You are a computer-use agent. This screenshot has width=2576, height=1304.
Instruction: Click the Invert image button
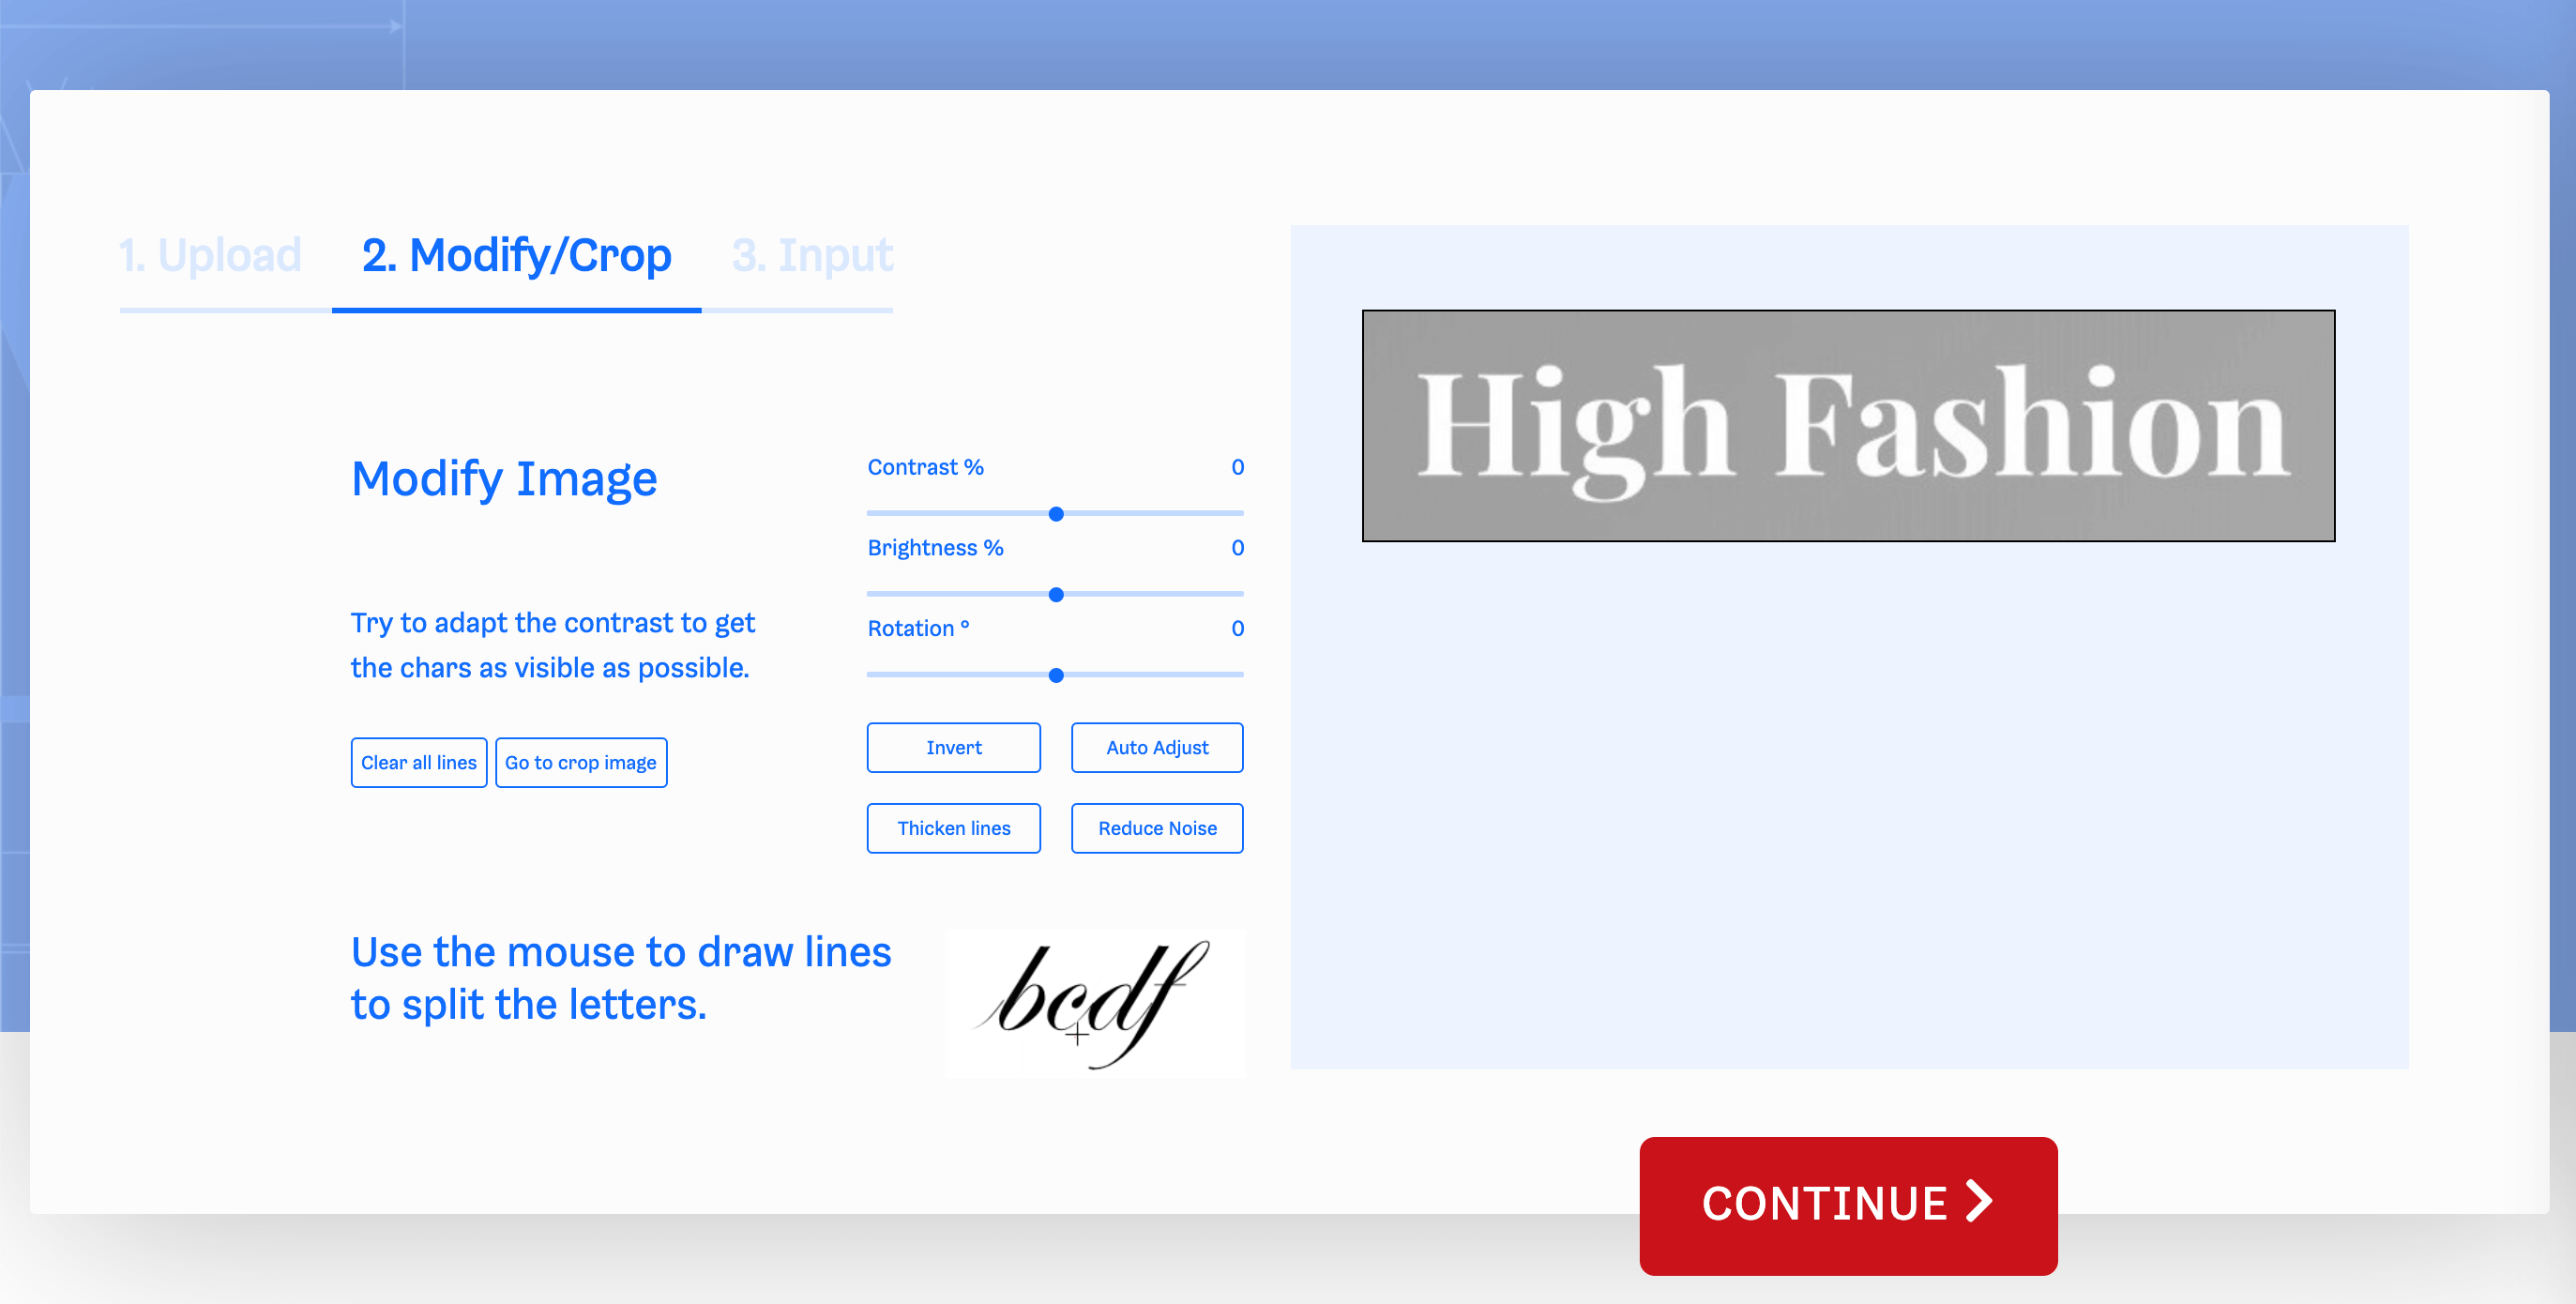(955, 747)
